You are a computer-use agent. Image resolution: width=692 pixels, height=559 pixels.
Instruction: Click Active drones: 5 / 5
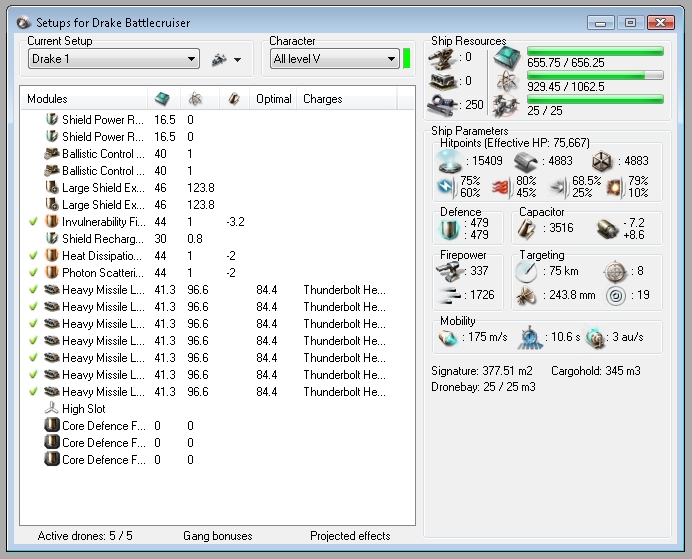[x=85, y=536]
